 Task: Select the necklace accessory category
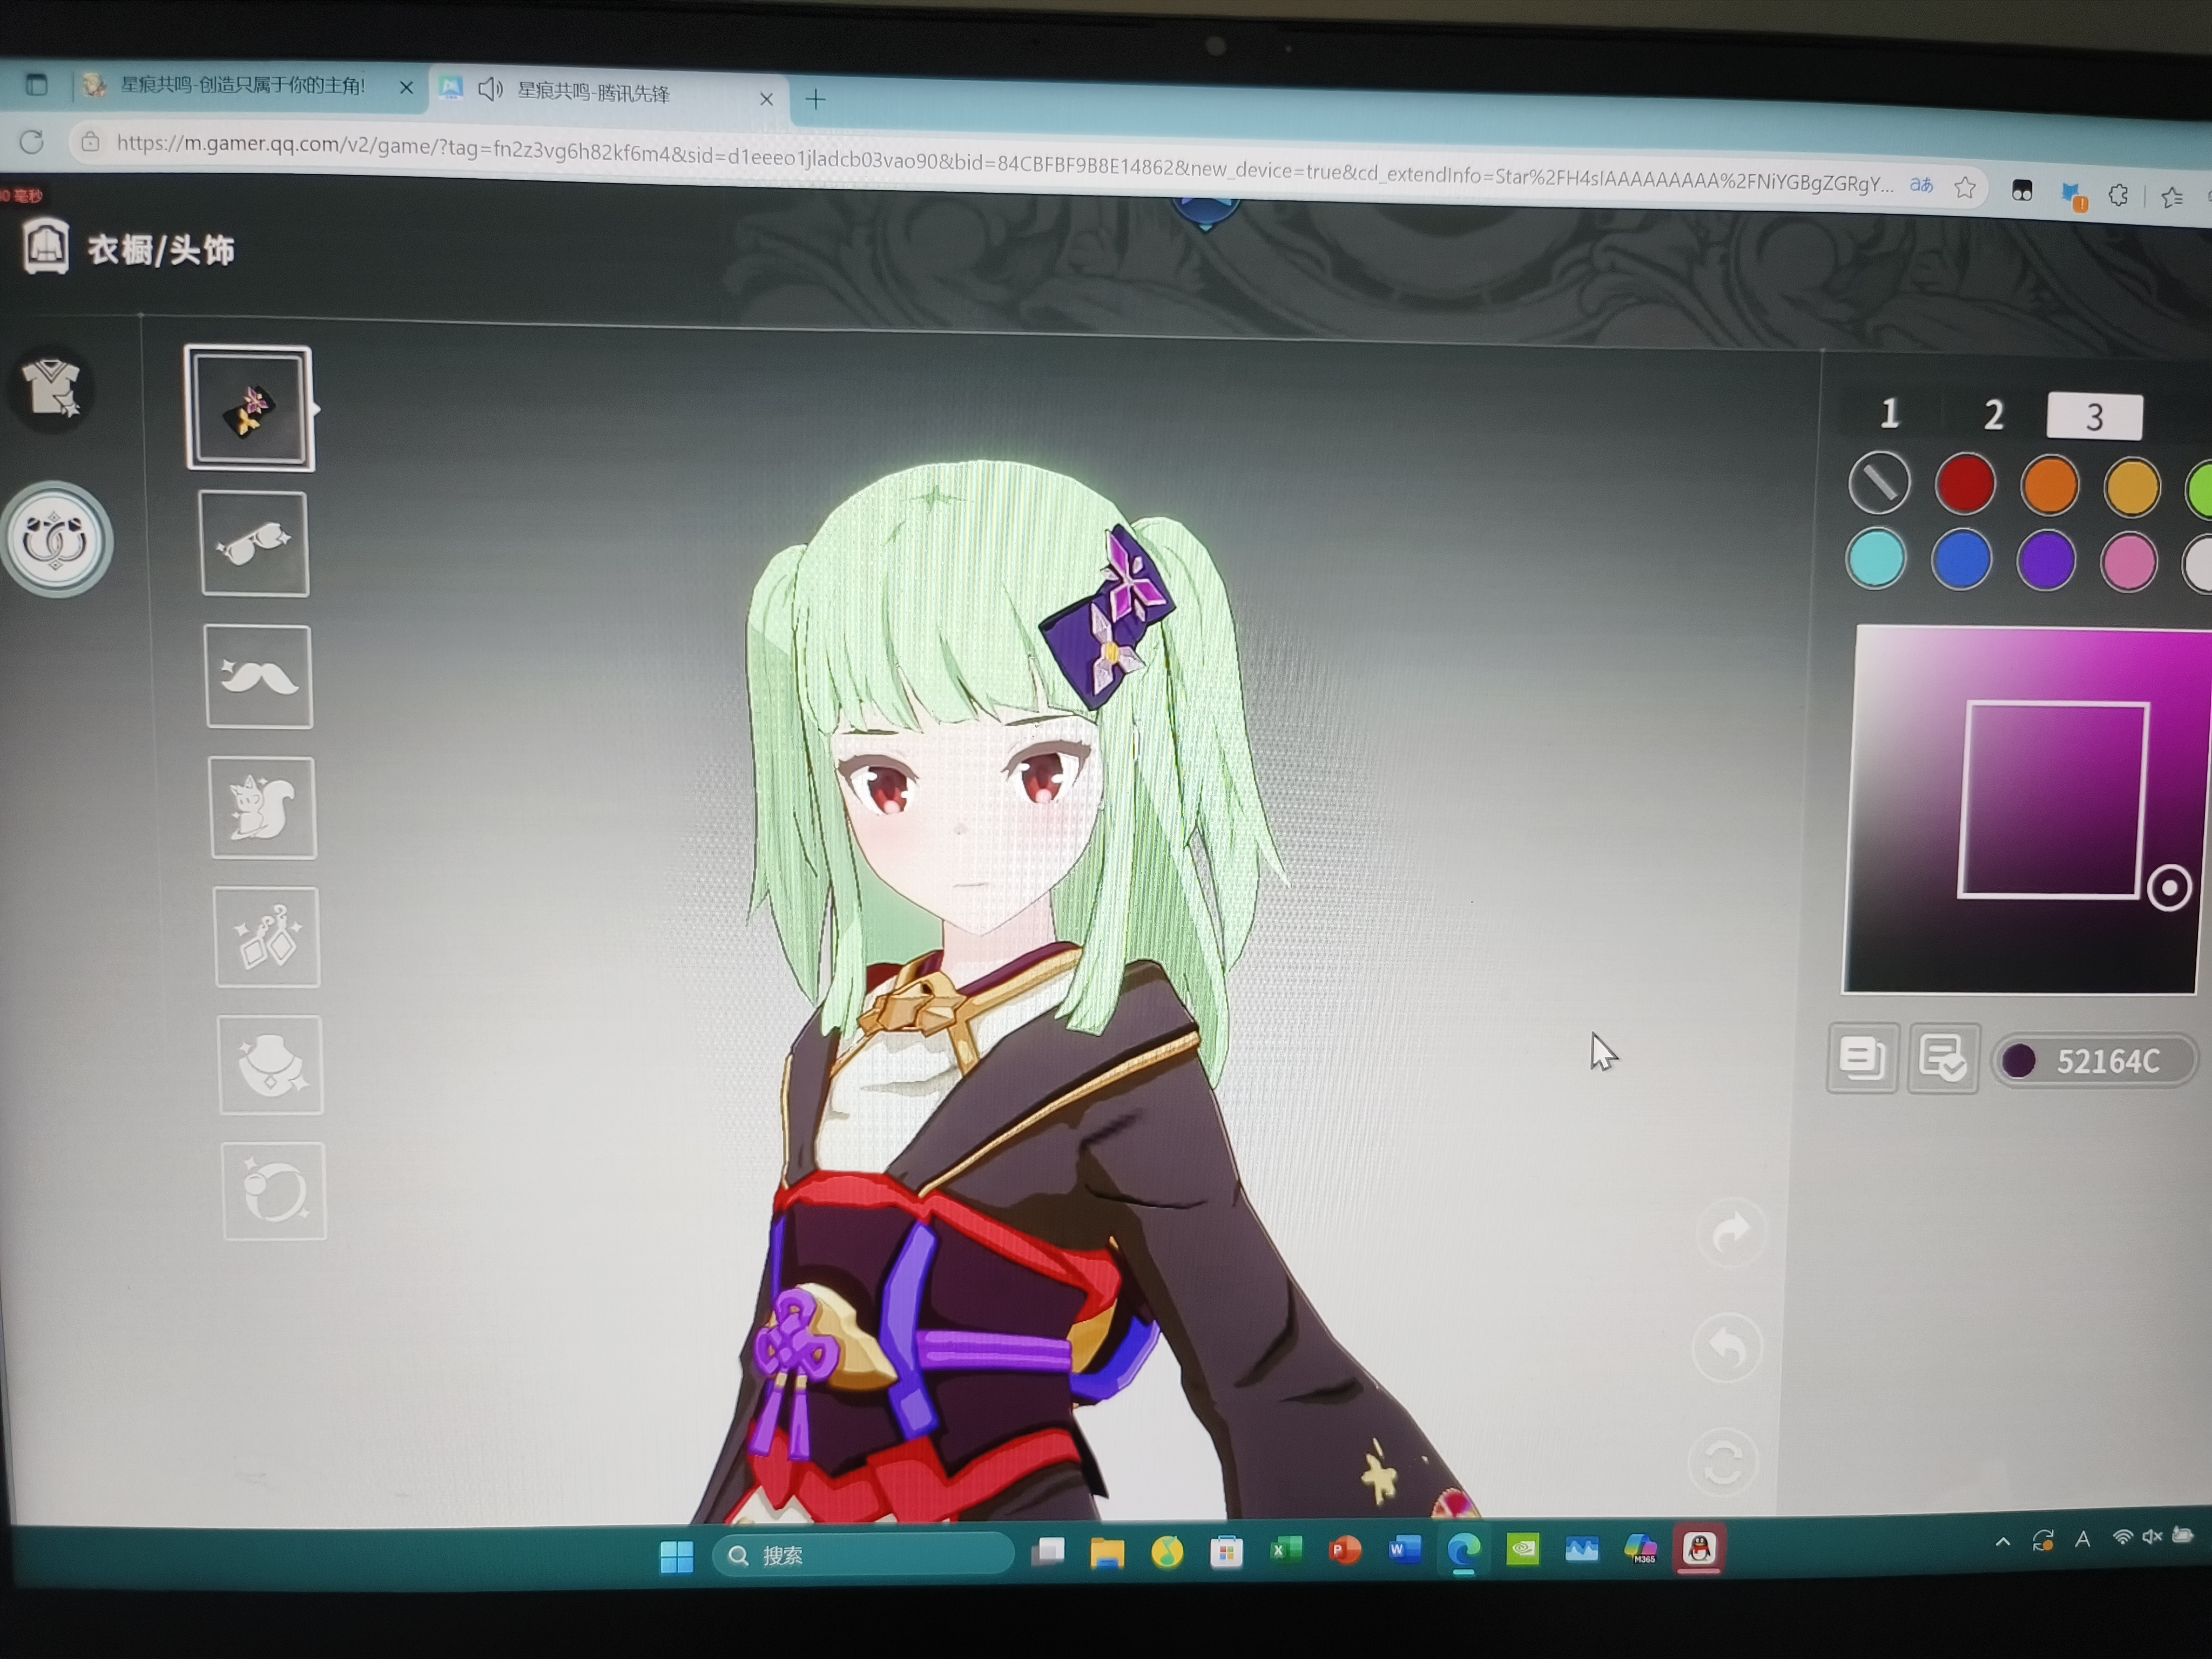click(x=271, y=1065)
